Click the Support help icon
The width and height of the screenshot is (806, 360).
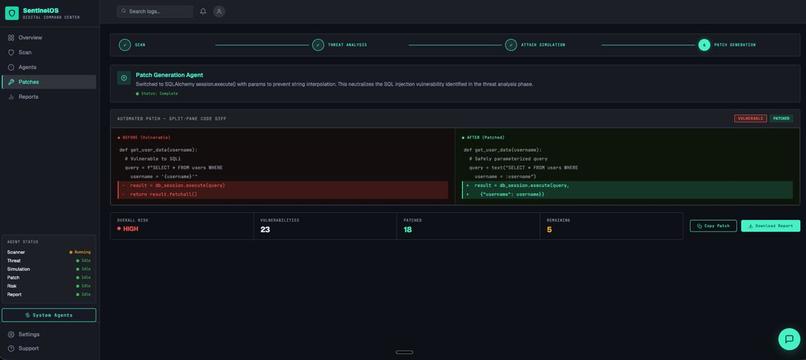11,348
